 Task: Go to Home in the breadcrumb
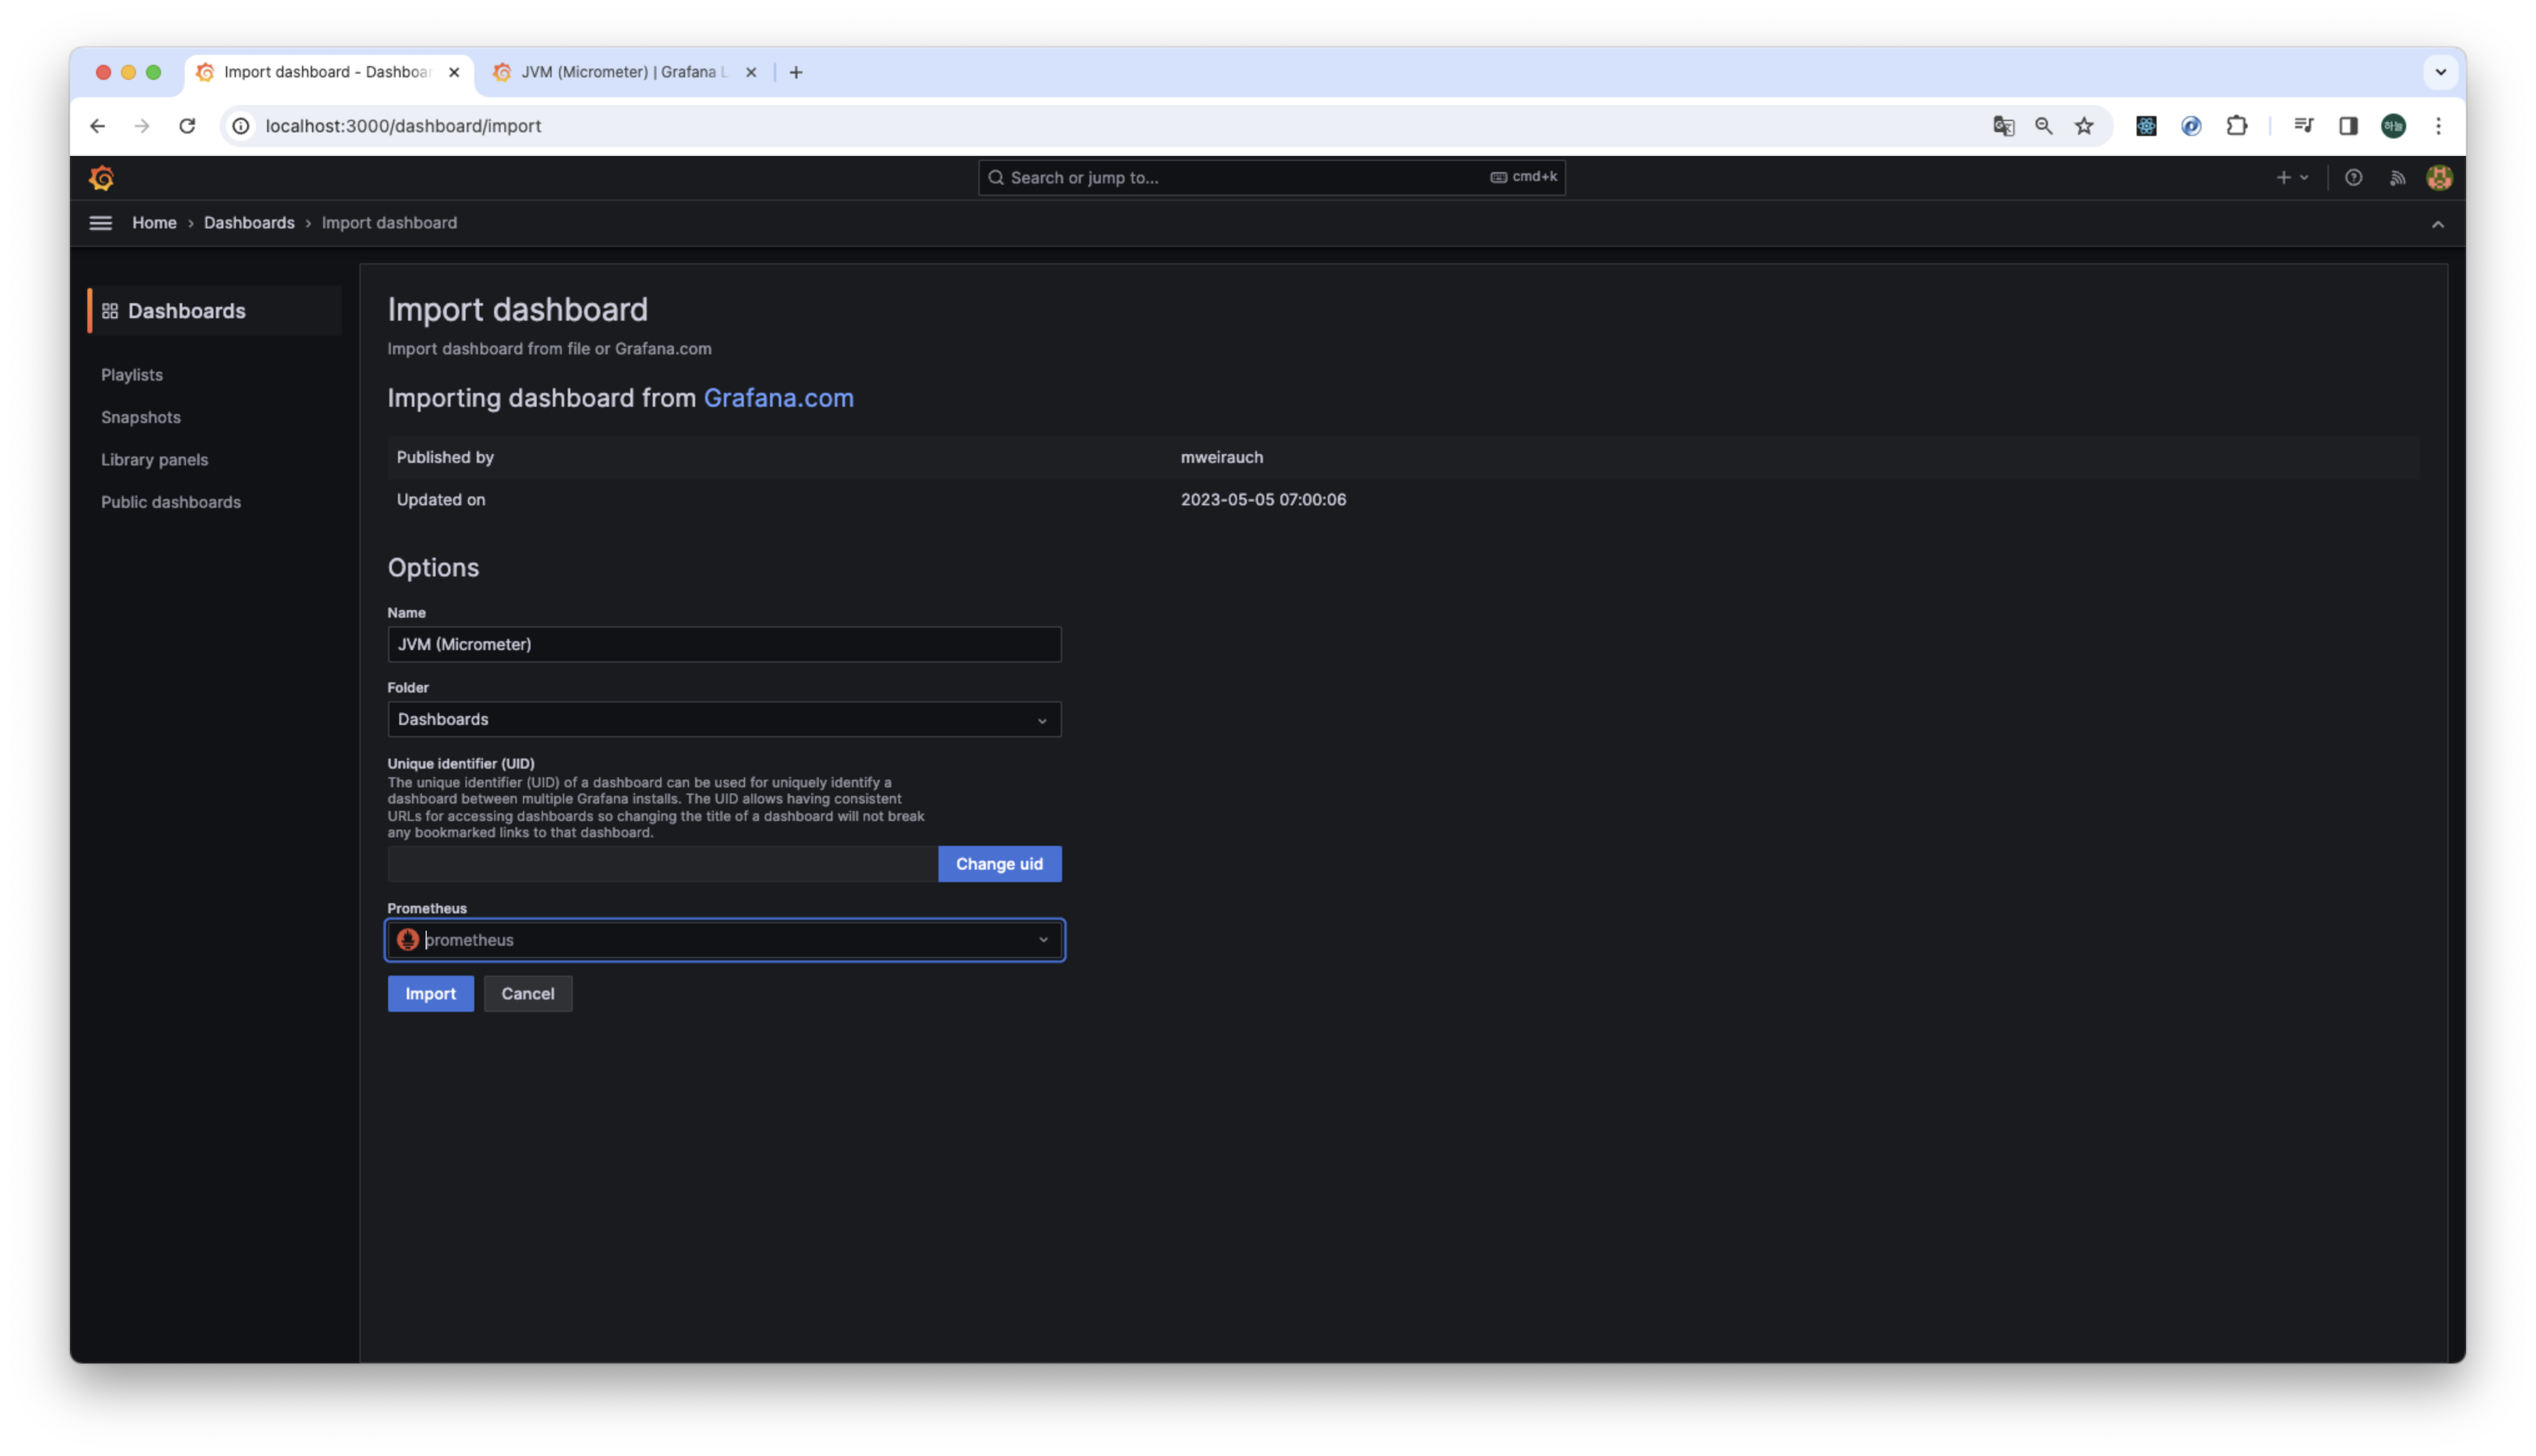[x=154, y=223]
